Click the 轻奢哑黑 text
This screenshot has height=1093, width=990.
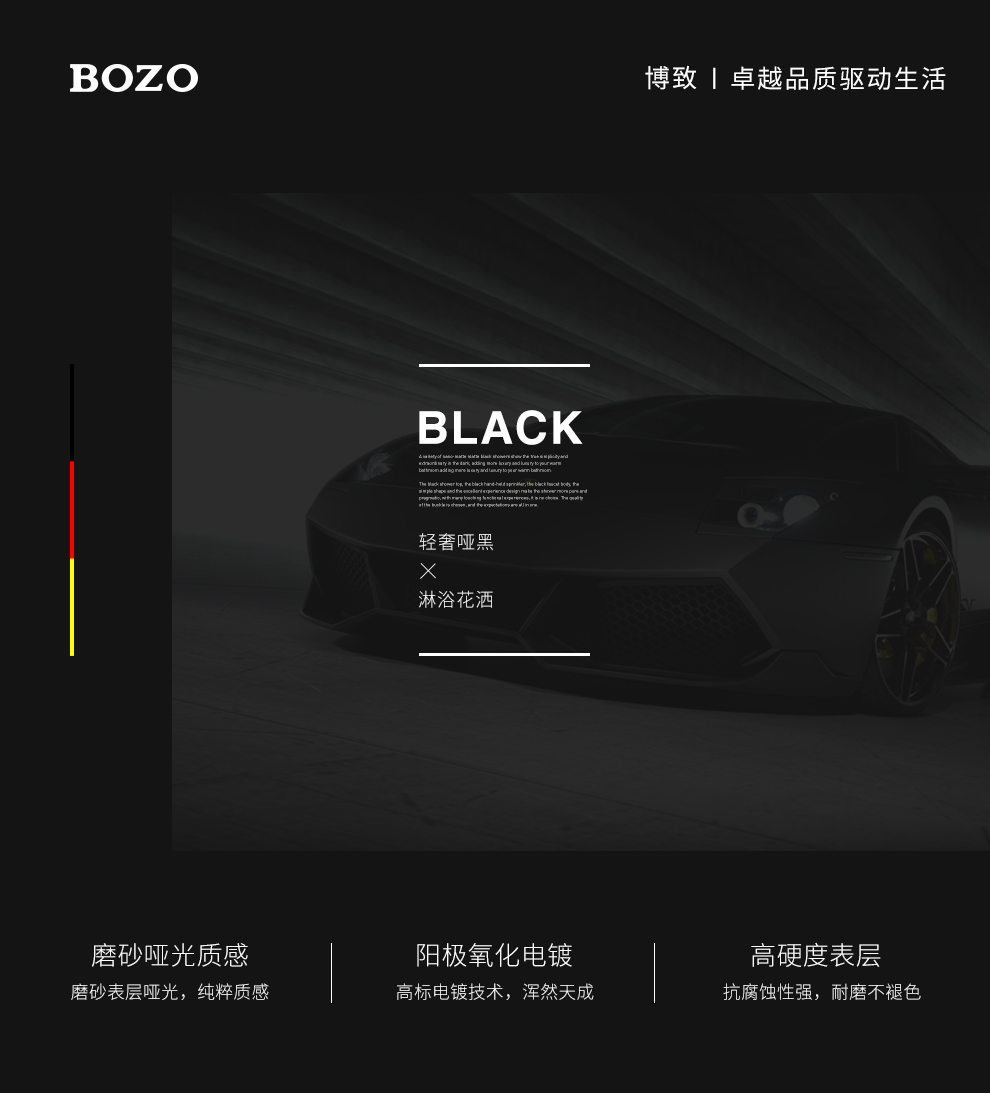pos(456,542)
